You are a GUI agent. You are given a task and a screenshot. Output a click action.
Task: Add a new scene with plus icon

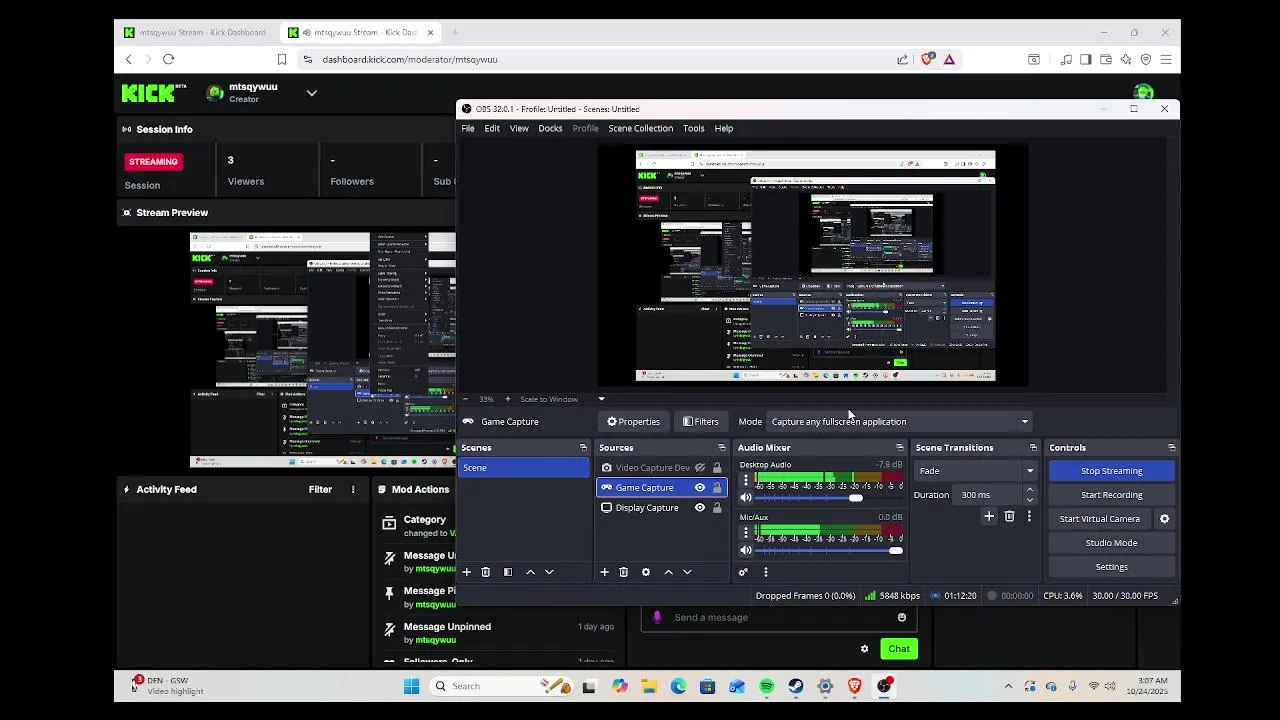[x=466, y=572]
